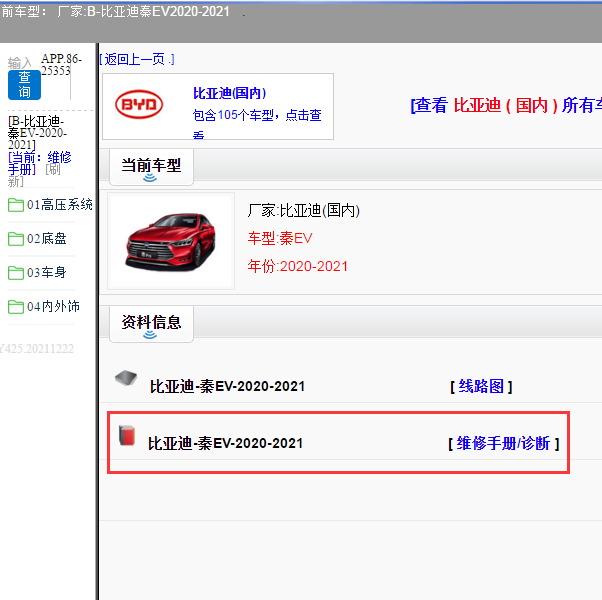Click the red 秦EV car thumbnail
Image resolution: width=602 pixels, height=600 pixels.
coord(171,241)
